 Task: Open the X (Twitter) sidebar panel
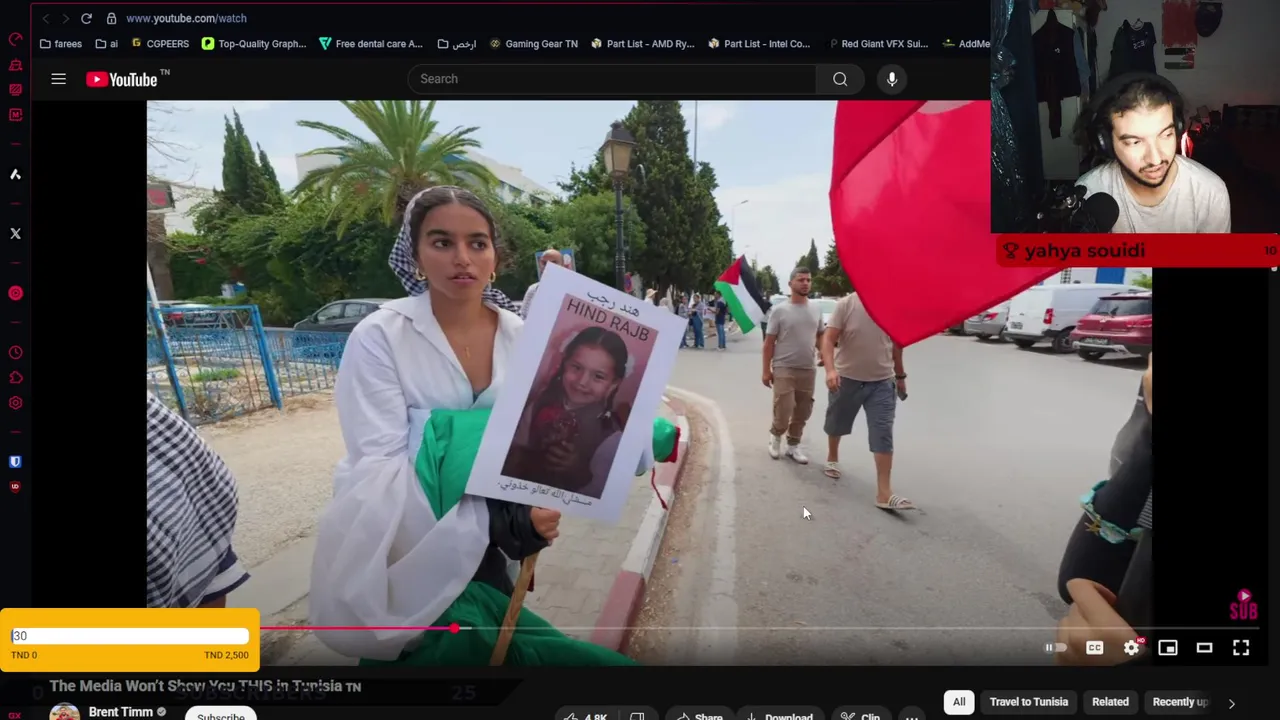15,233
